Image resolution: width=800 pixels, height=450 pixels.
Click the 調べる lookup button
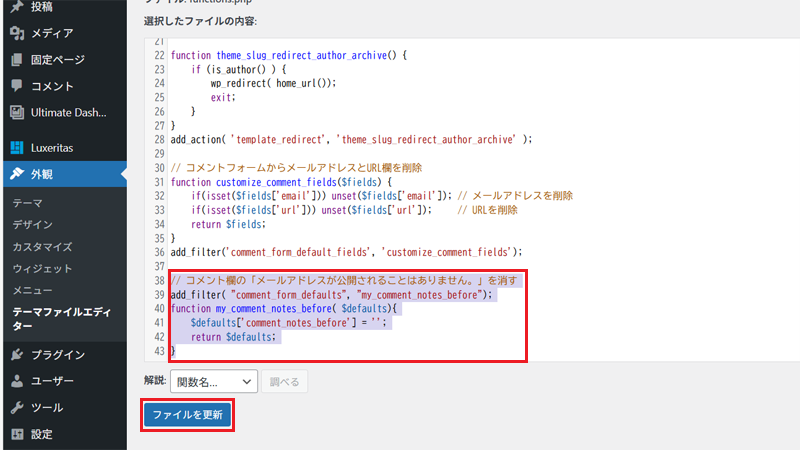(x=286, y=381)
